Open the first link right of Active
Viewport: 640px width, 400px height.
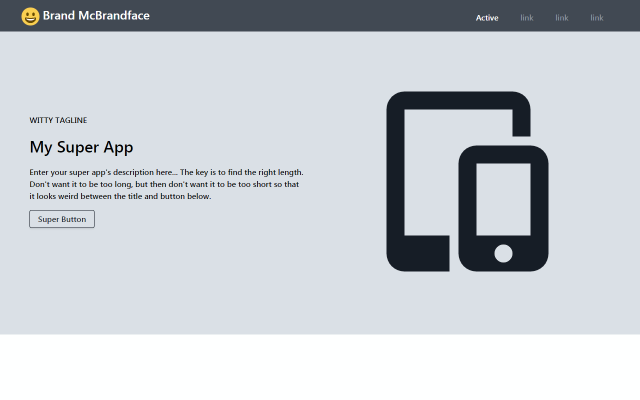coord(527,18)
